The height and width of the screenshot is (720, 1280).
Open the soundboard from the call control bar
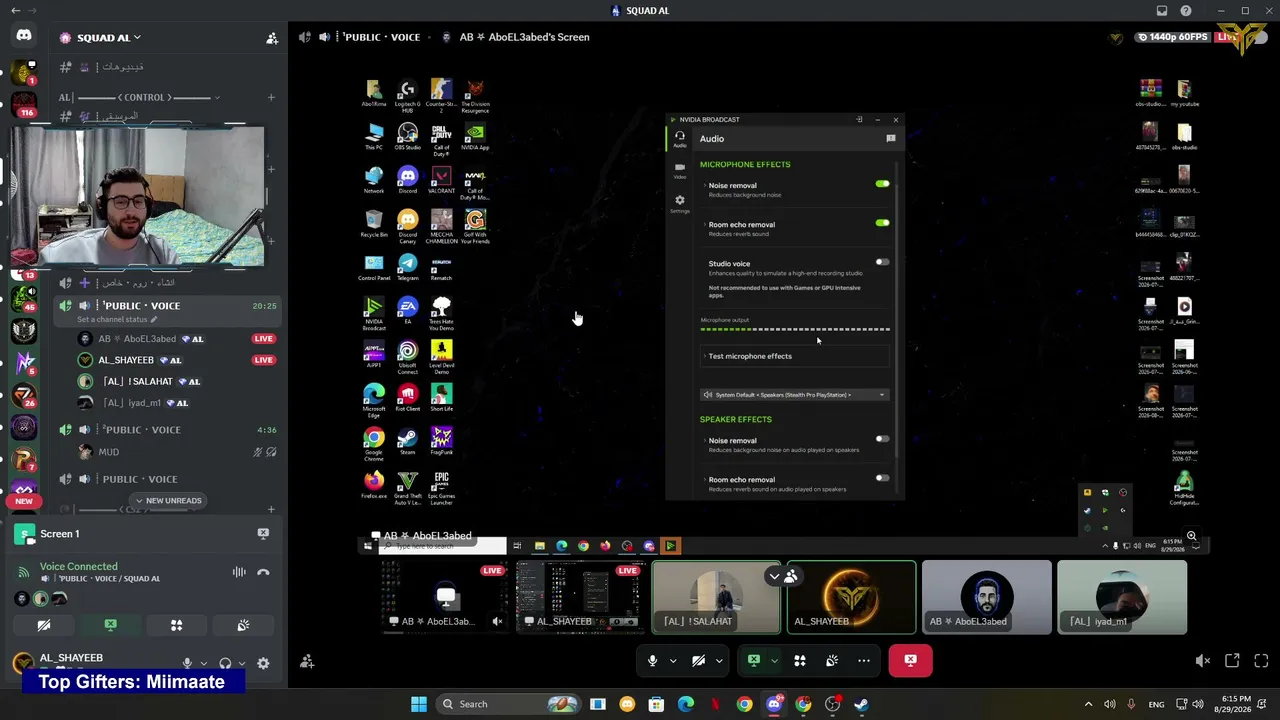tap(832, 661)
